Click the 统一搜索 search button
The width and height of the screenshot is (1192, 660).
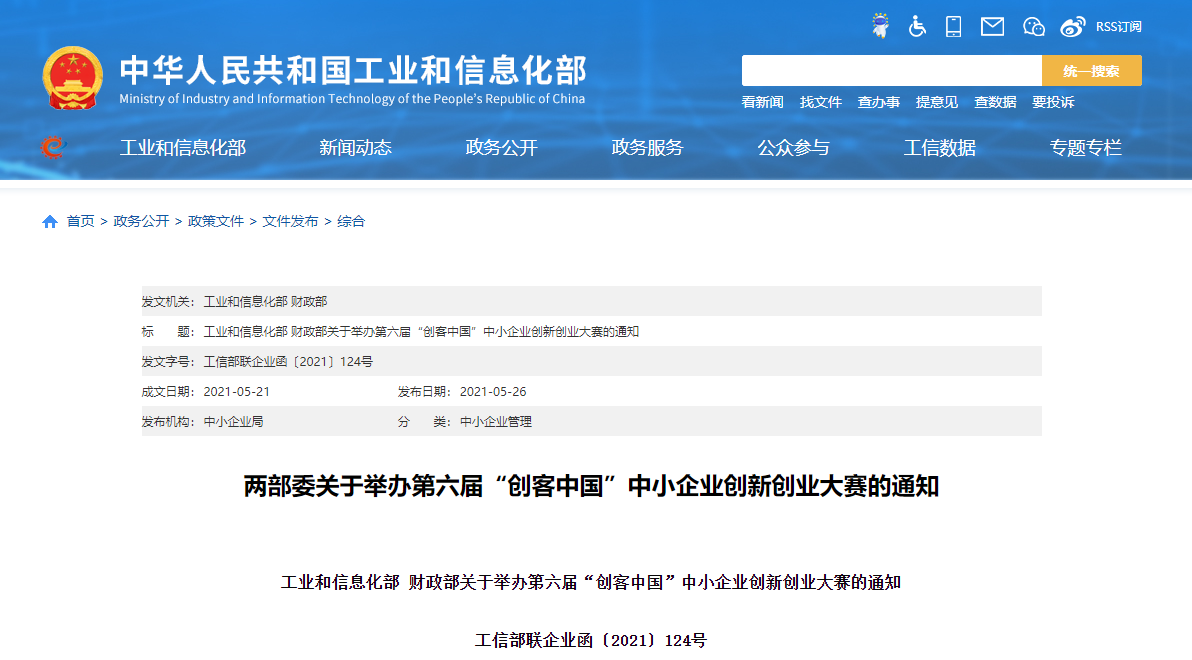click(1091, 71)
